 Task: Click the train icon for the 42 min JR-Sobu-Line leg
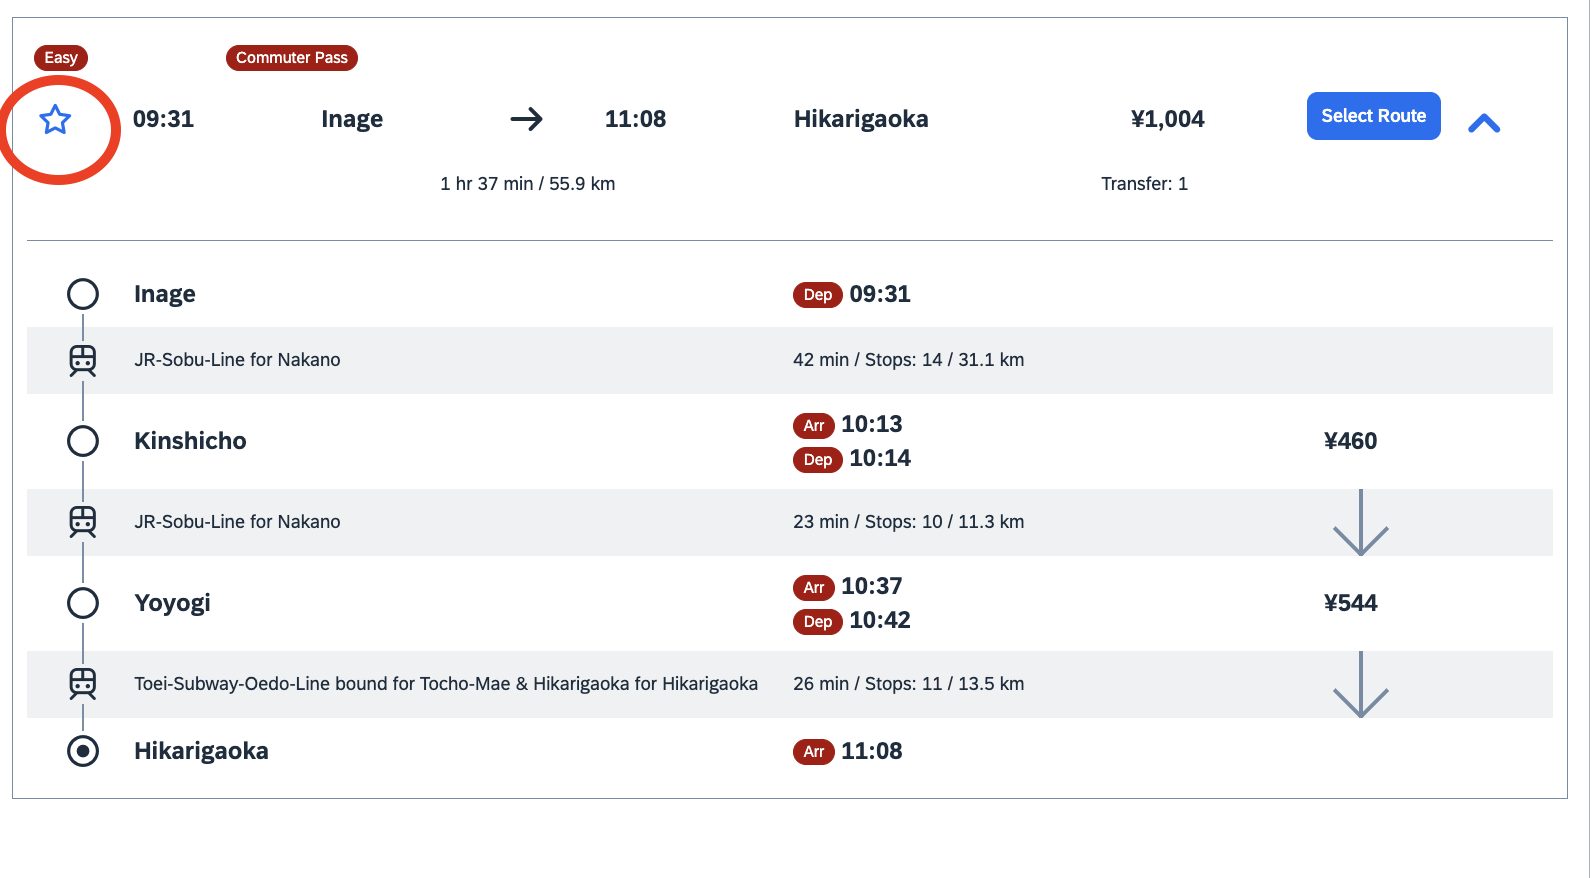83,360
